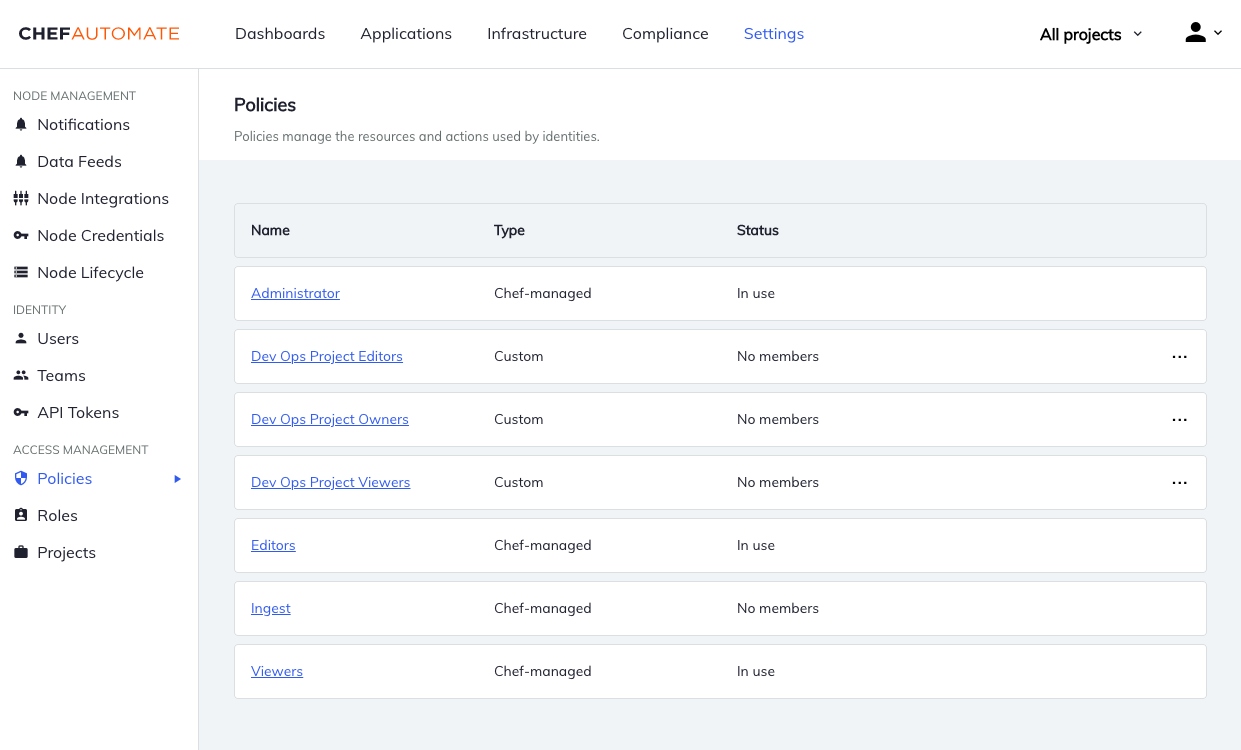Expand the All projects dropdown
Viewport: 1241px width, 750px height.
click(x=1089, y=33)
